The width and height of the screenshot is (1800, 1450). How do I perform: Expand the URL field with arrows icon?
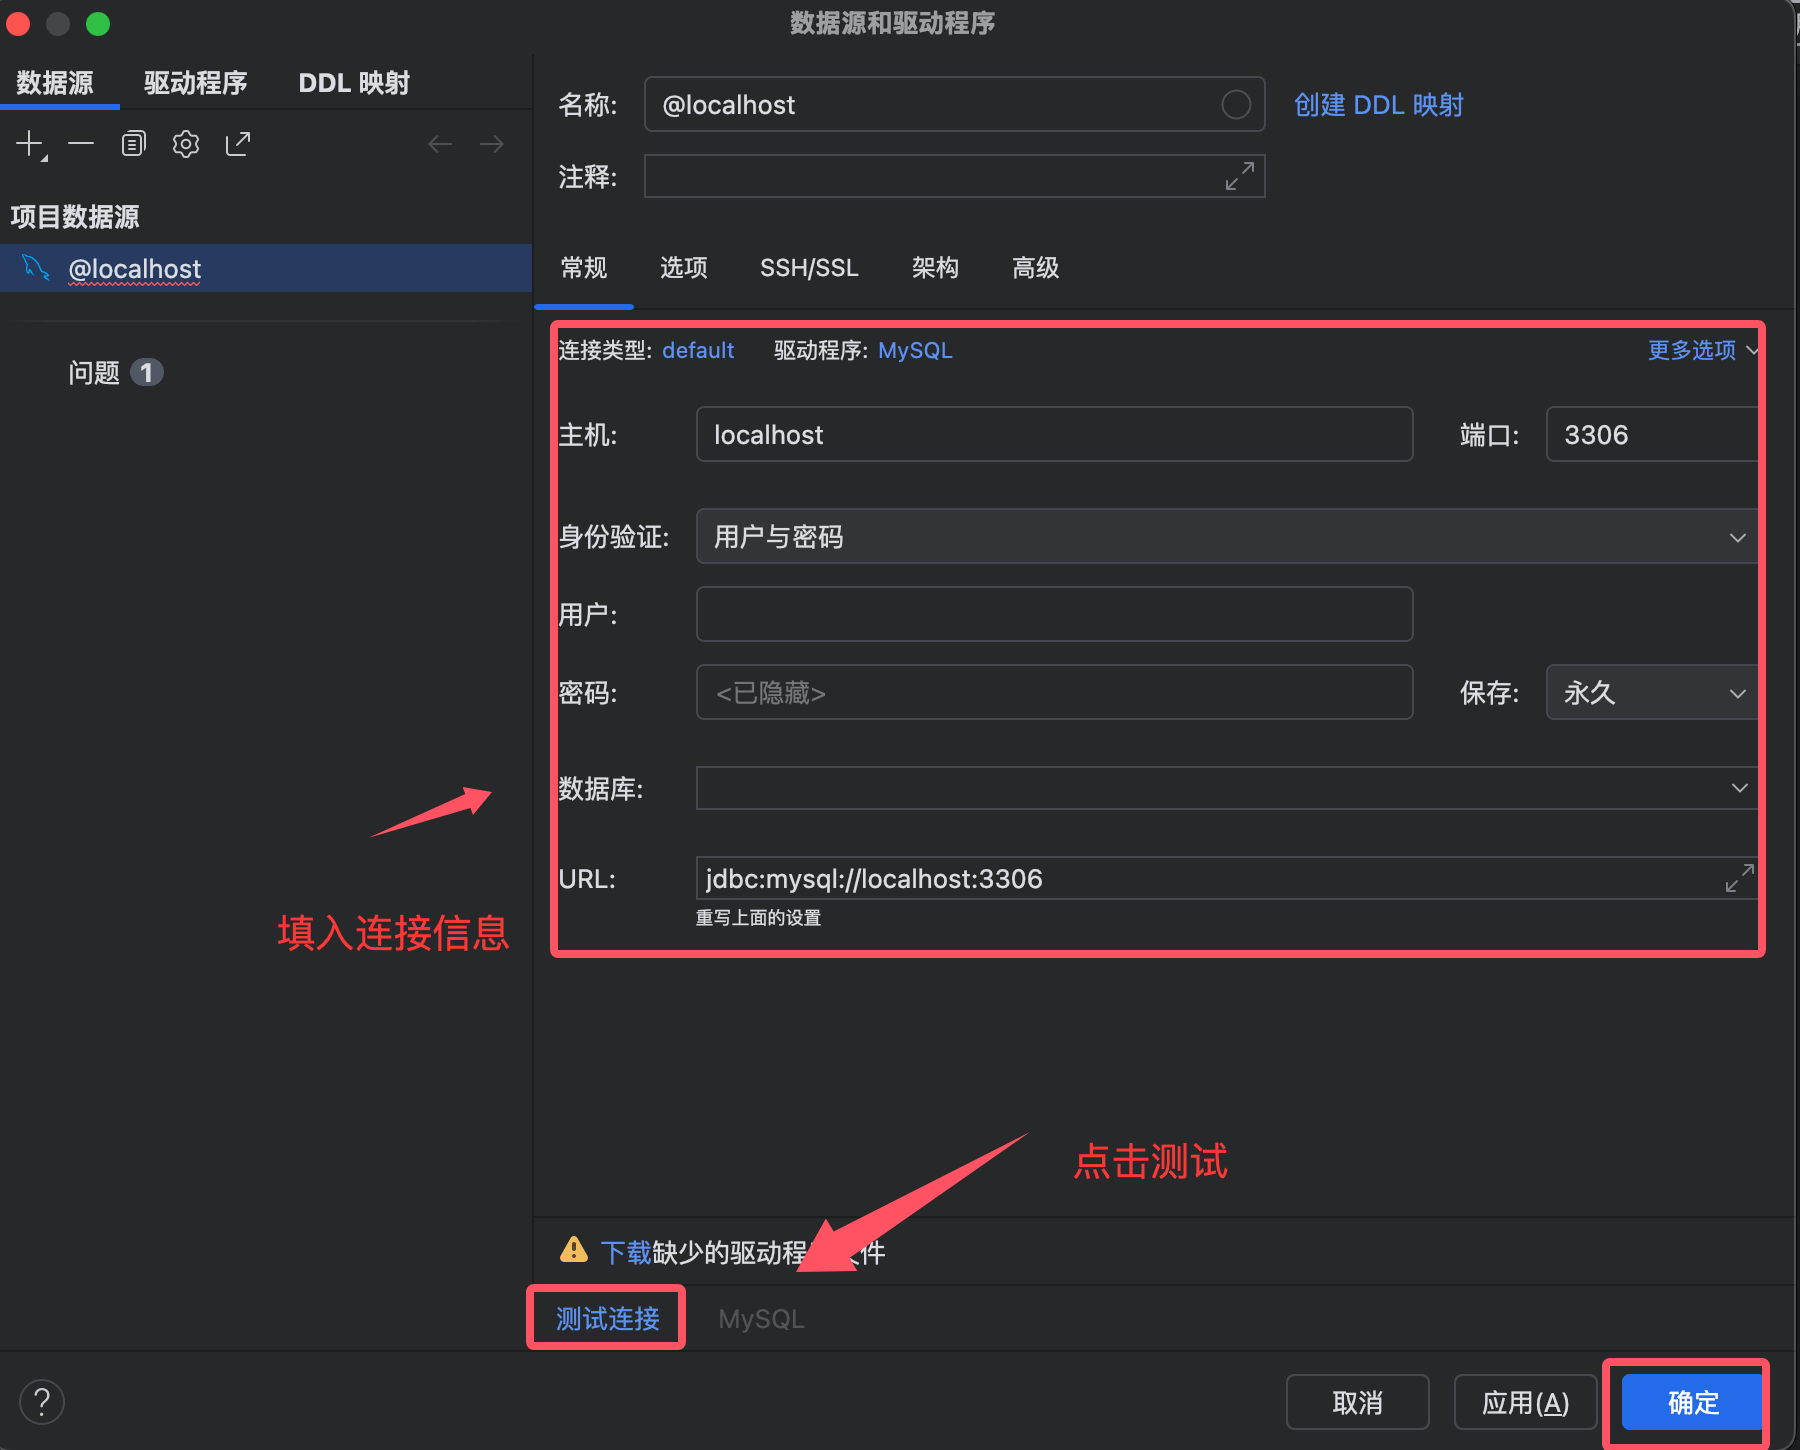1739,879
